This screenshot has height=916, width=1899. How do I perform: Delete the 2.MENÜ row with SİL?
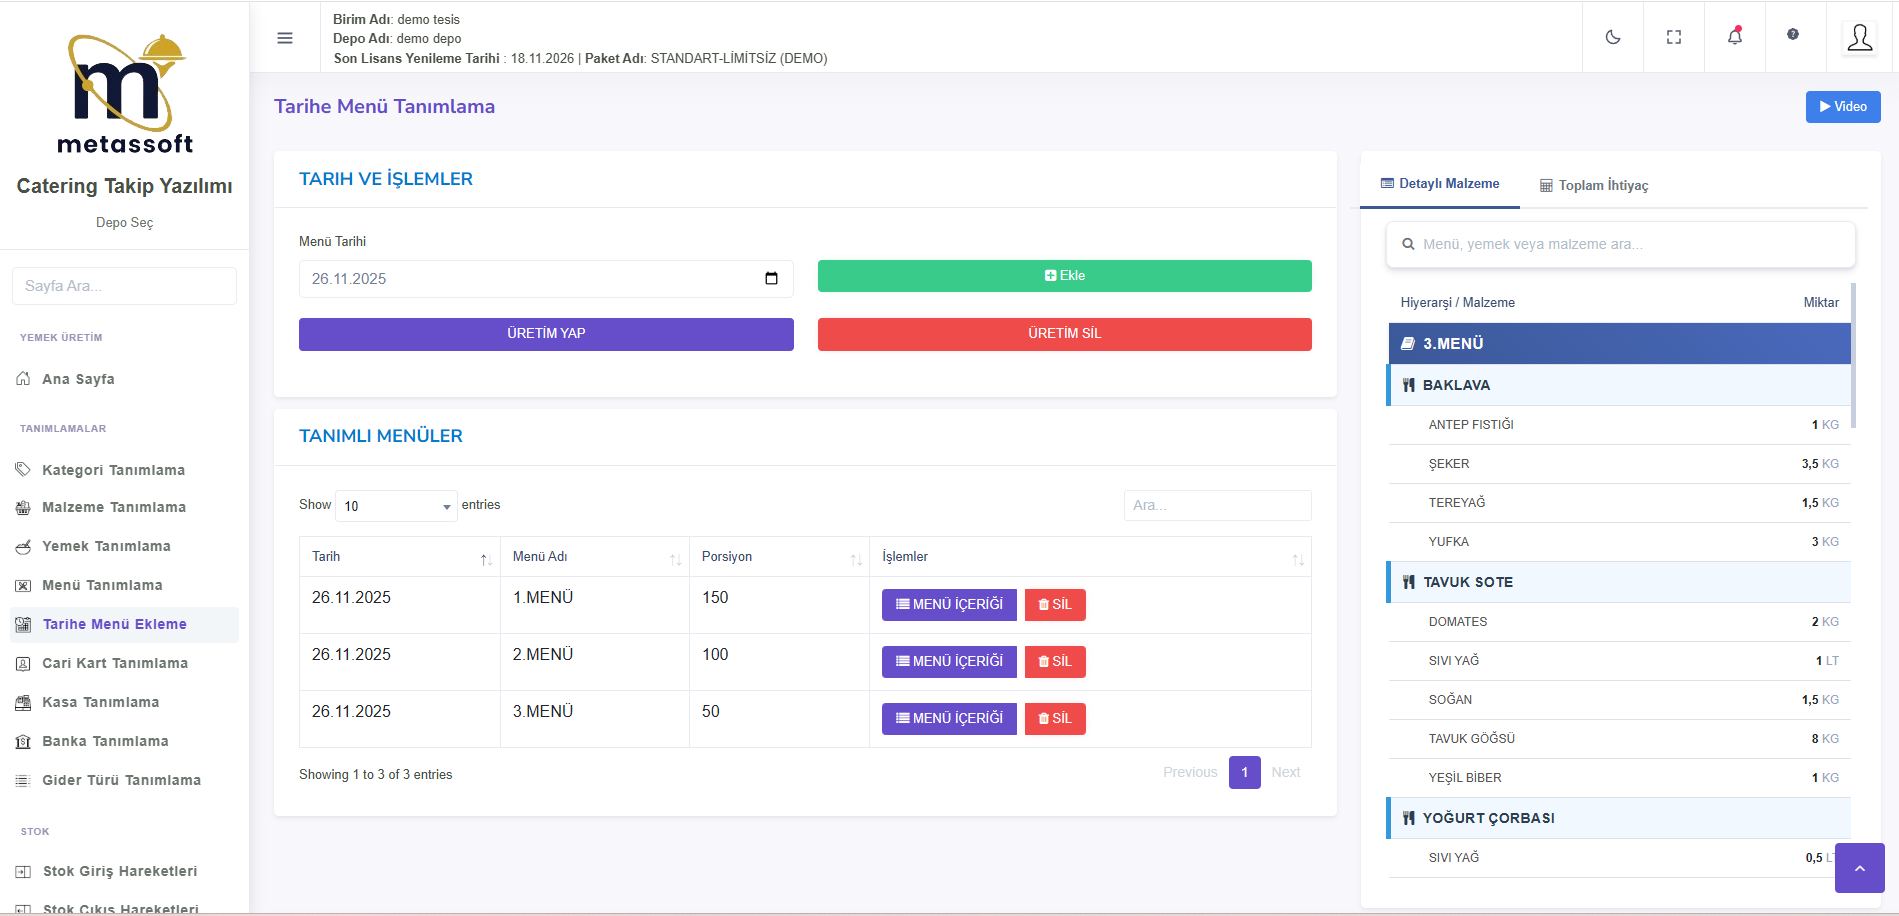(1054, 662)
